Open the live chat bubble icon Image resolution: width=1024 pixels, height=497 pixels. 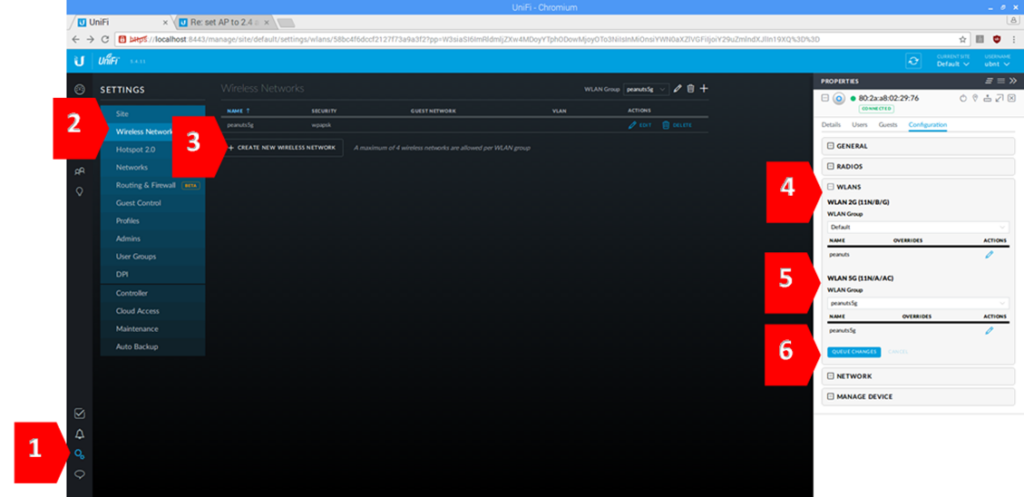(x=80, y=475)
